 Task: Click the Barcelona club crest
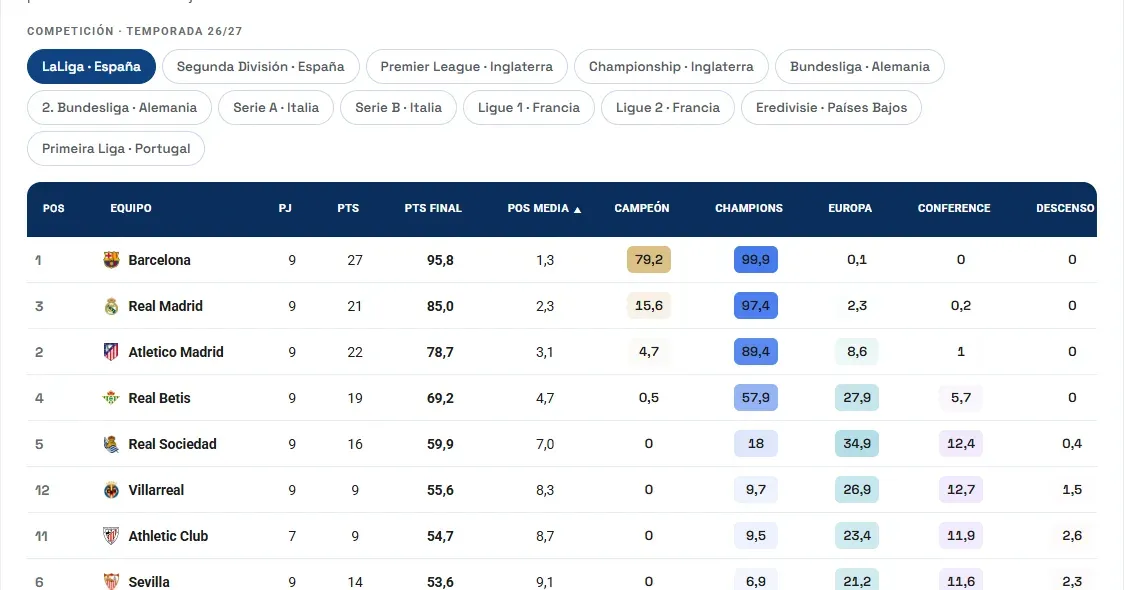pos(111,260)
